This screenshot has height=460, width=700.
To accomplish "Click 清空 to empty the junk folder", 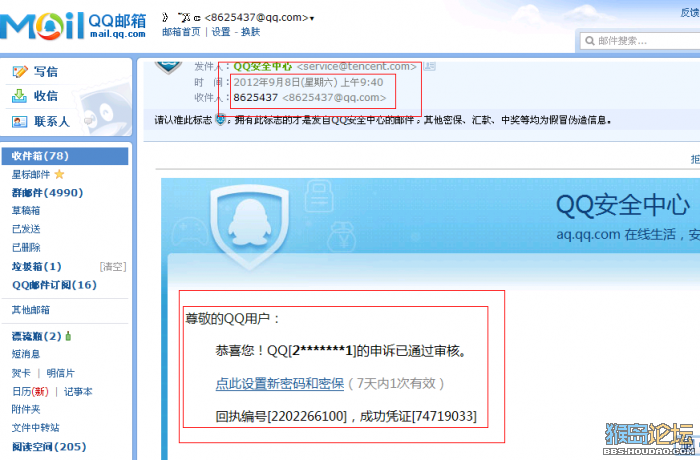I will coord(113,267).
